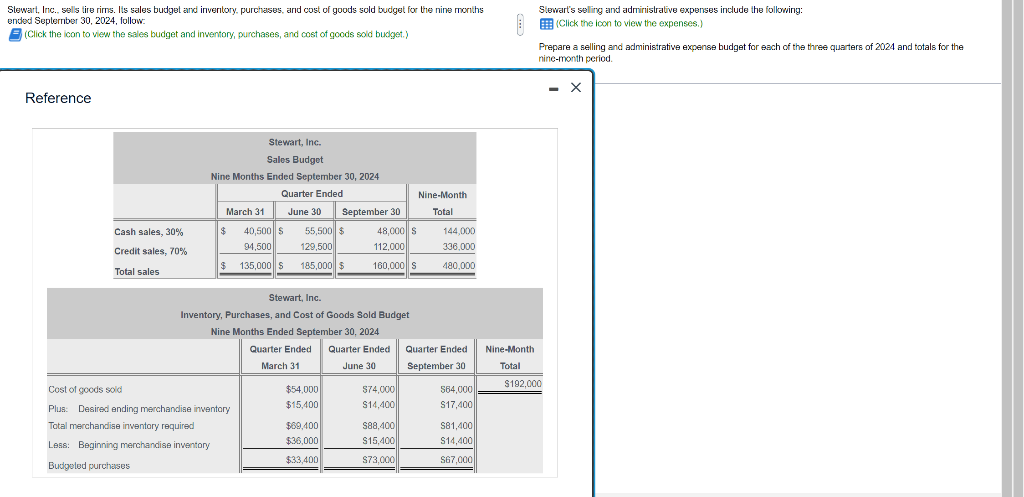Image resolution: width=1024 pixels, height=497 pixels.
Task: Select the Beginning merchandise inventory label
Action: point(144,445)
